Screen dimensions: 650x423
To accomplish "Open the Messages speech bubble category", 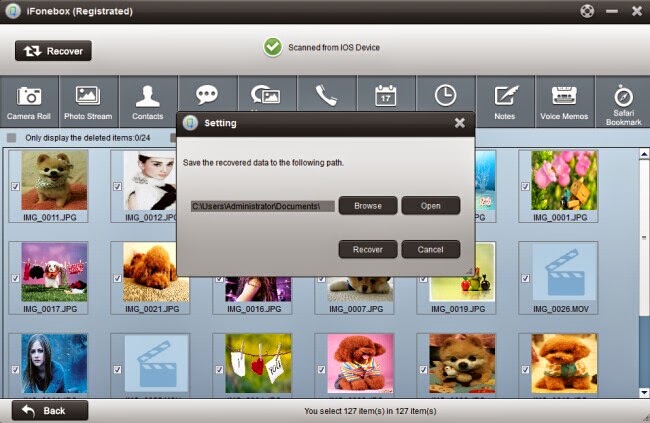I will tap(207, 95).
